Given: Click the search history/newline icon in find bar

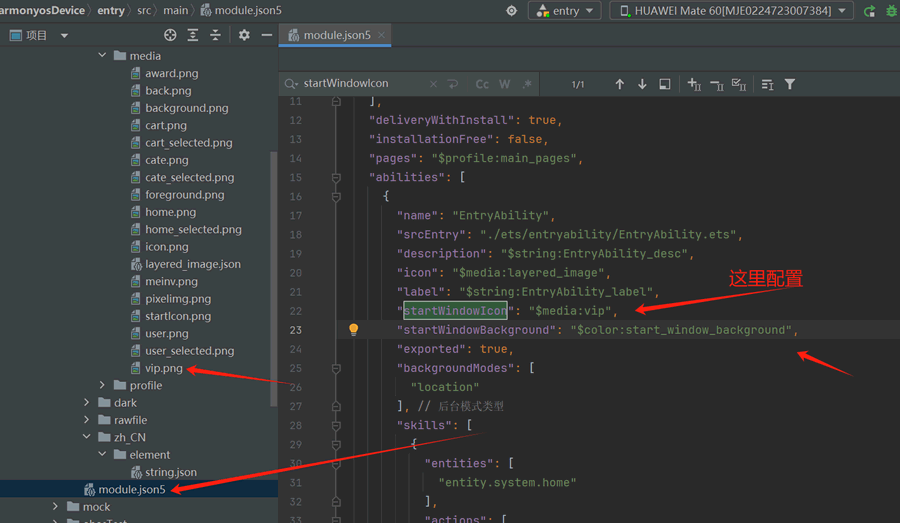Looking at the screenshot, I should tap(453, 84).
